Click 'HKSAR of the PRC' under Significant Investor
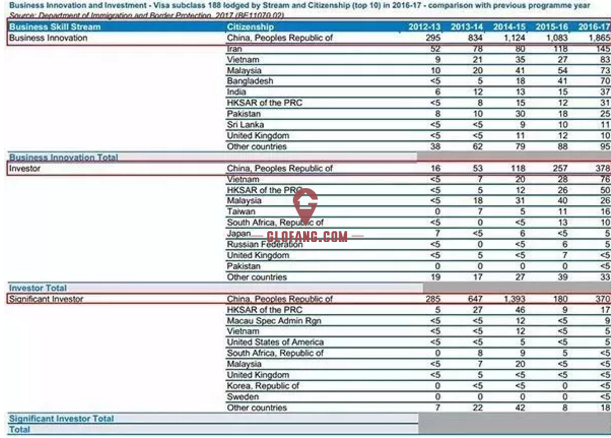This screenshot has width=611, height=438. [265, 310]
